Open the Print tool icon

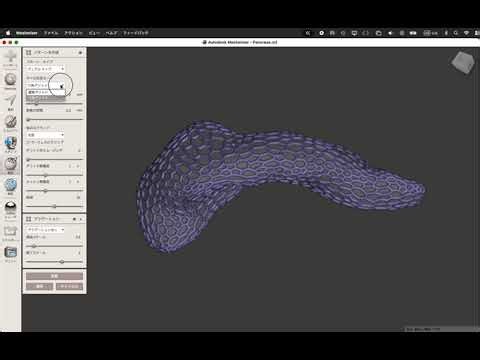pos(10,252)
